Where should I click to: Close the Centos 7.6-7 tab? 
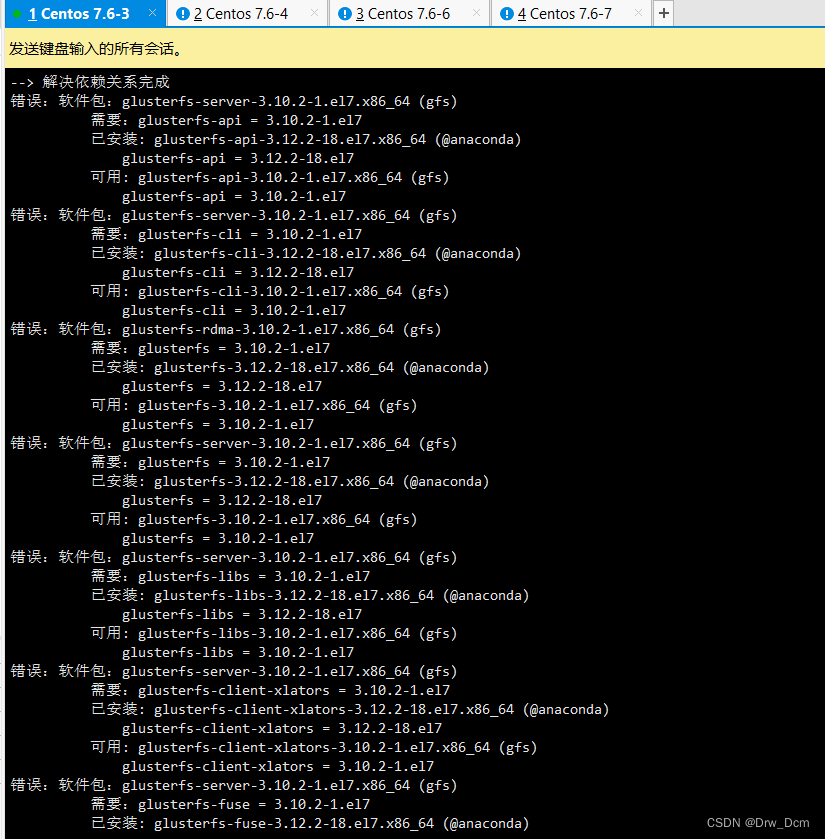point(638,13)
